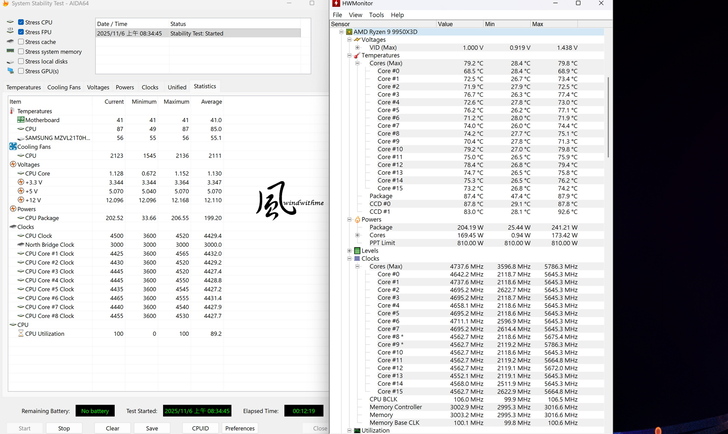Click the Motherboard temperature icon

[x=20, y=120]
